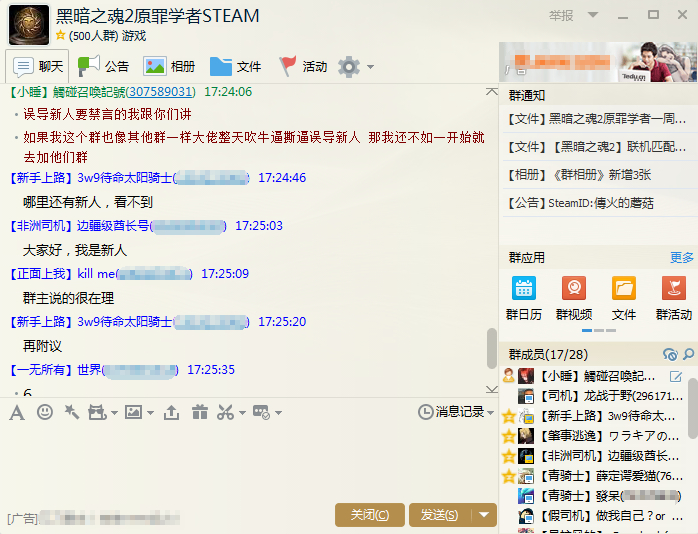Click the 更多 link in 群应用
698x534 pixels.
point(682,257)
